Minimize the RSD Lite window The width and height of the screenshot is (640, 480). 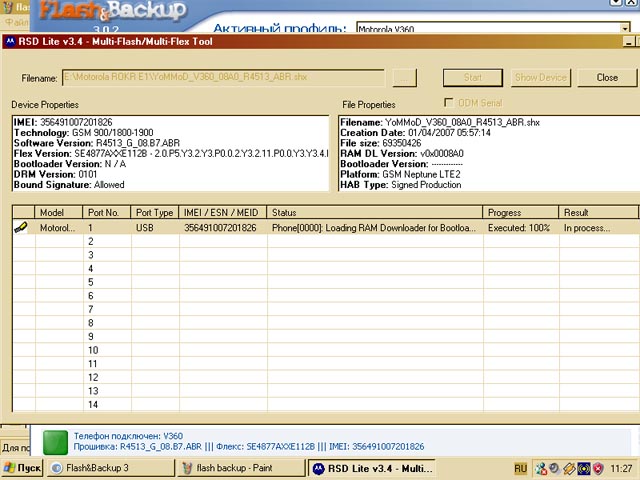coord(629,42)
